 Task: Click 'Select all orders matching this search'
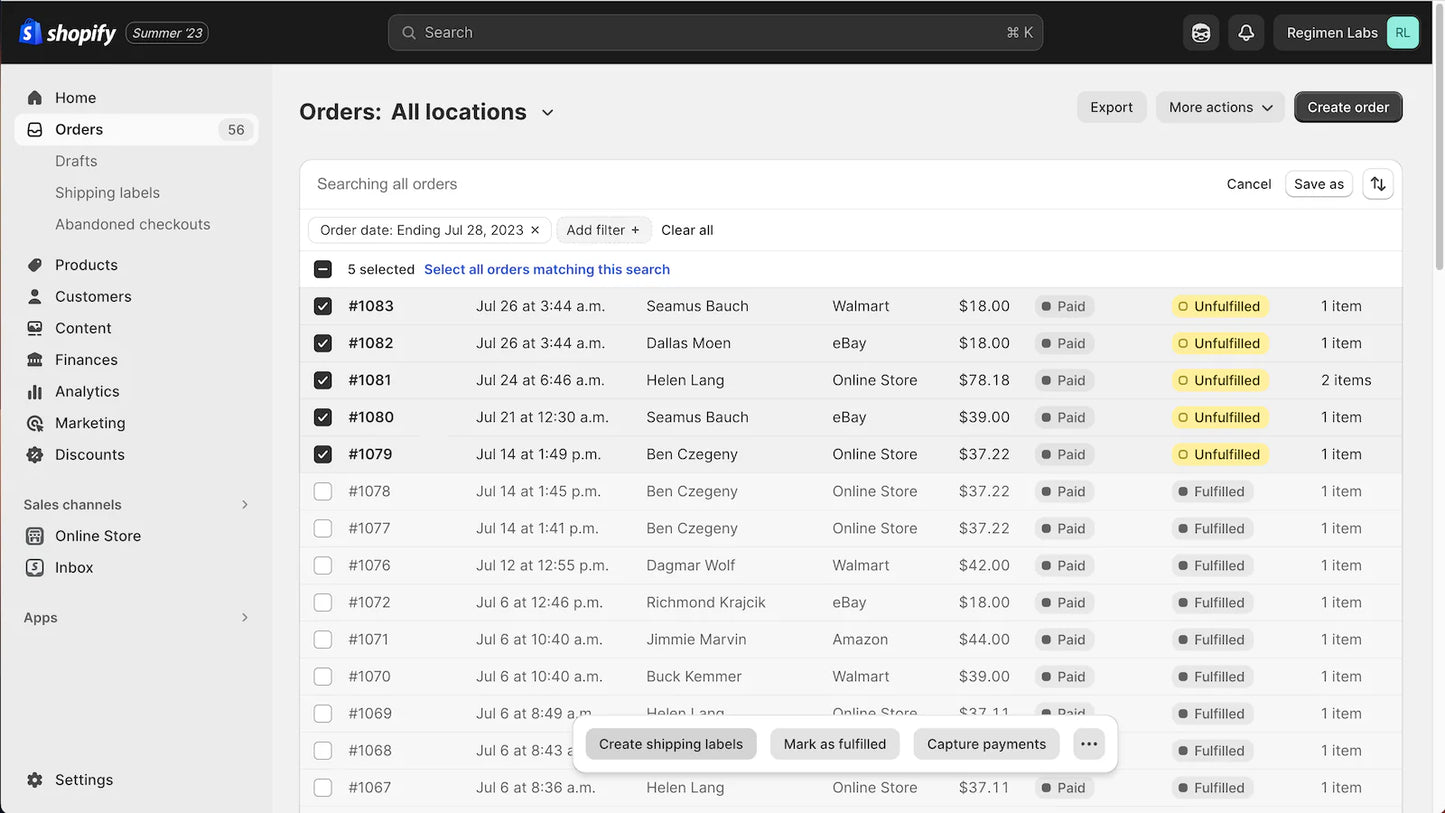(546, 269)
